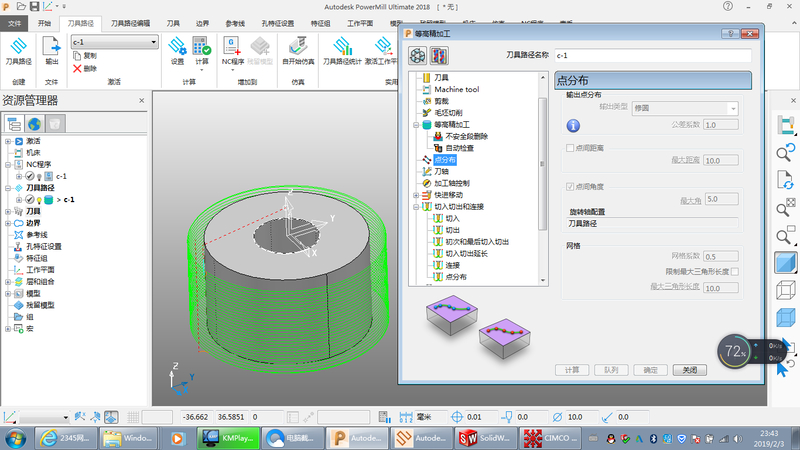Select 刀轴 in the strategy tree

[x=441, y=171]
